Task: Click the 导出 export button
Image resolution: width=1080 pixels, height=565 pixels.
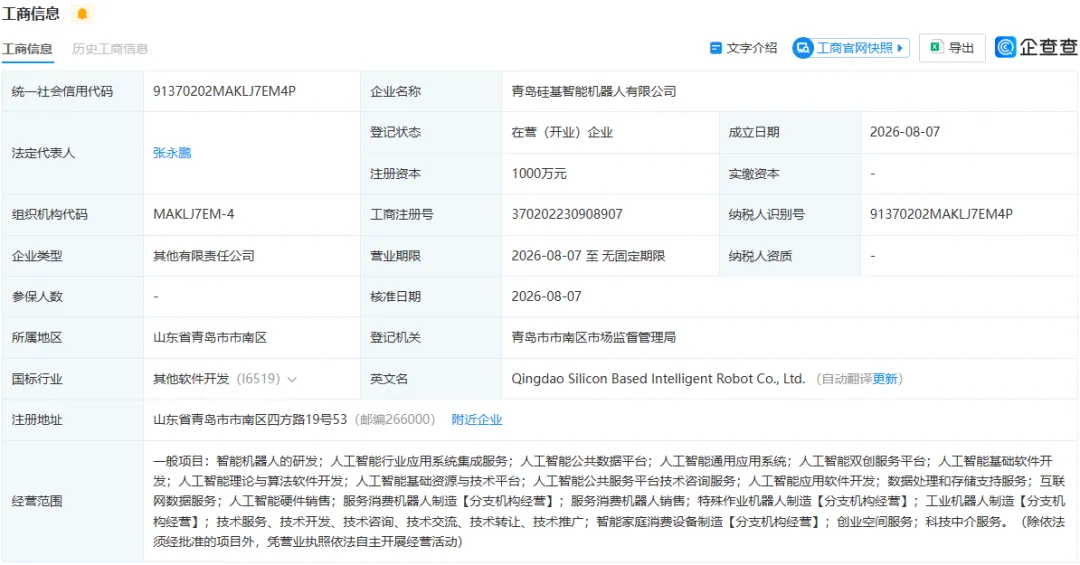Action: point(952,48)
